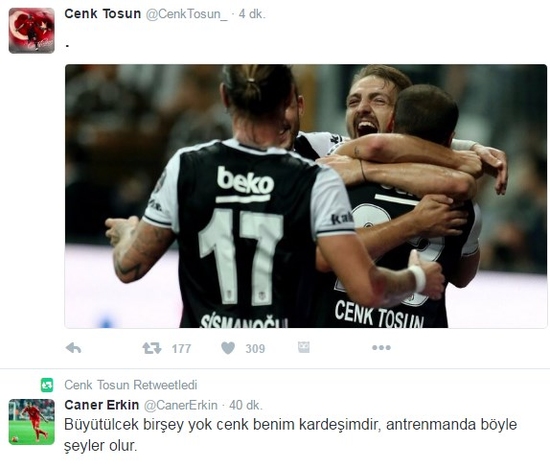Click the Cenk Tosun Retweetledi label
Image resolution: width=550 pixels, height=468 pixels.
(x=130, y=385)
